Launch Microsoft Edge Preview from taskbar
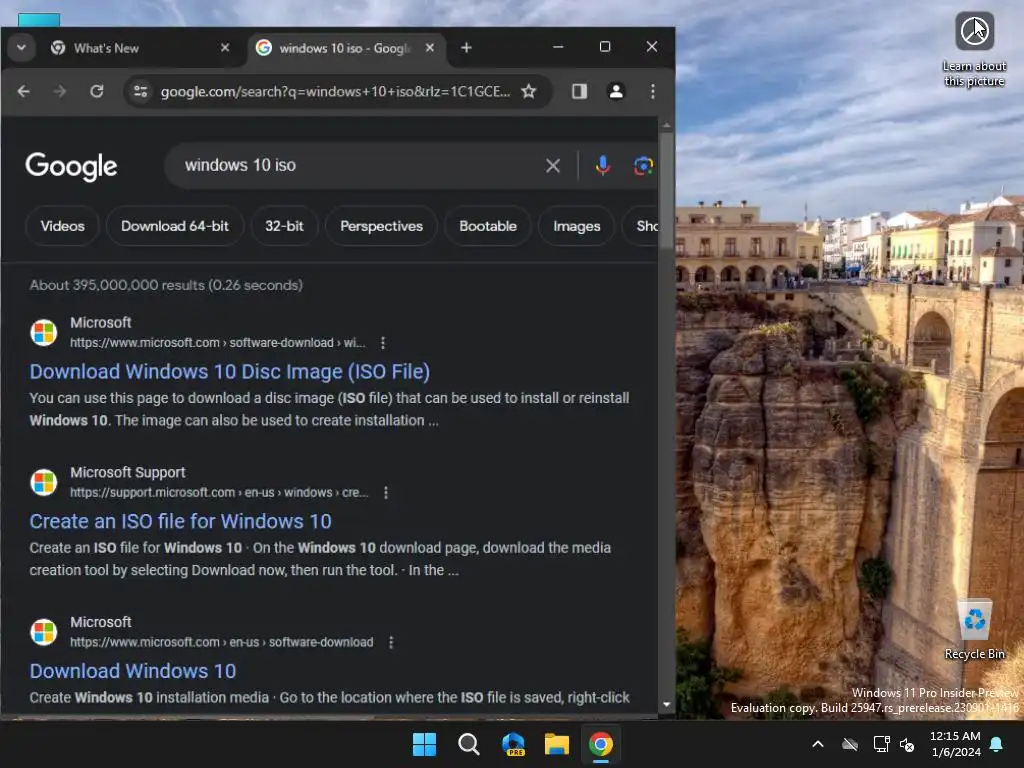Viewport: 1024px width, 768px height. (x=513, y=744)
